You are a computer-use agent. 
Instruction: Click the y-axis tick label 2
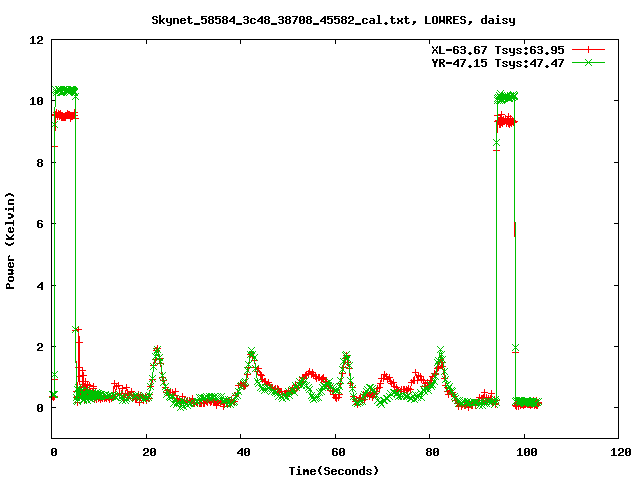click(x=40, y=347)
